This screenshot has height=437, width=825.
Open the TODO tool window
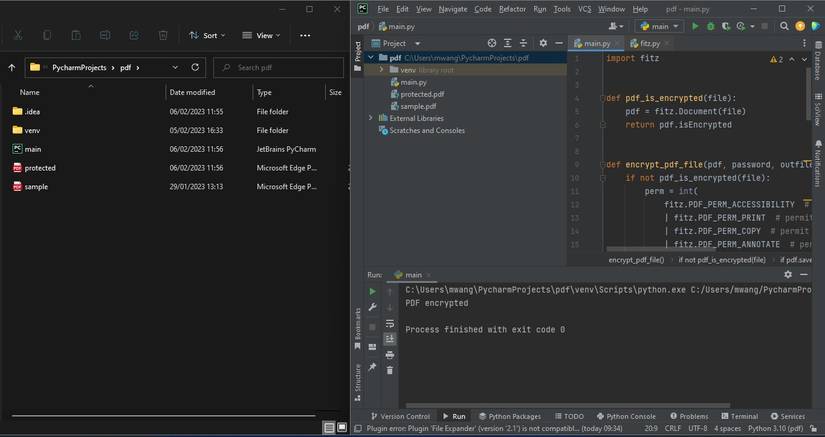[569, 416]
